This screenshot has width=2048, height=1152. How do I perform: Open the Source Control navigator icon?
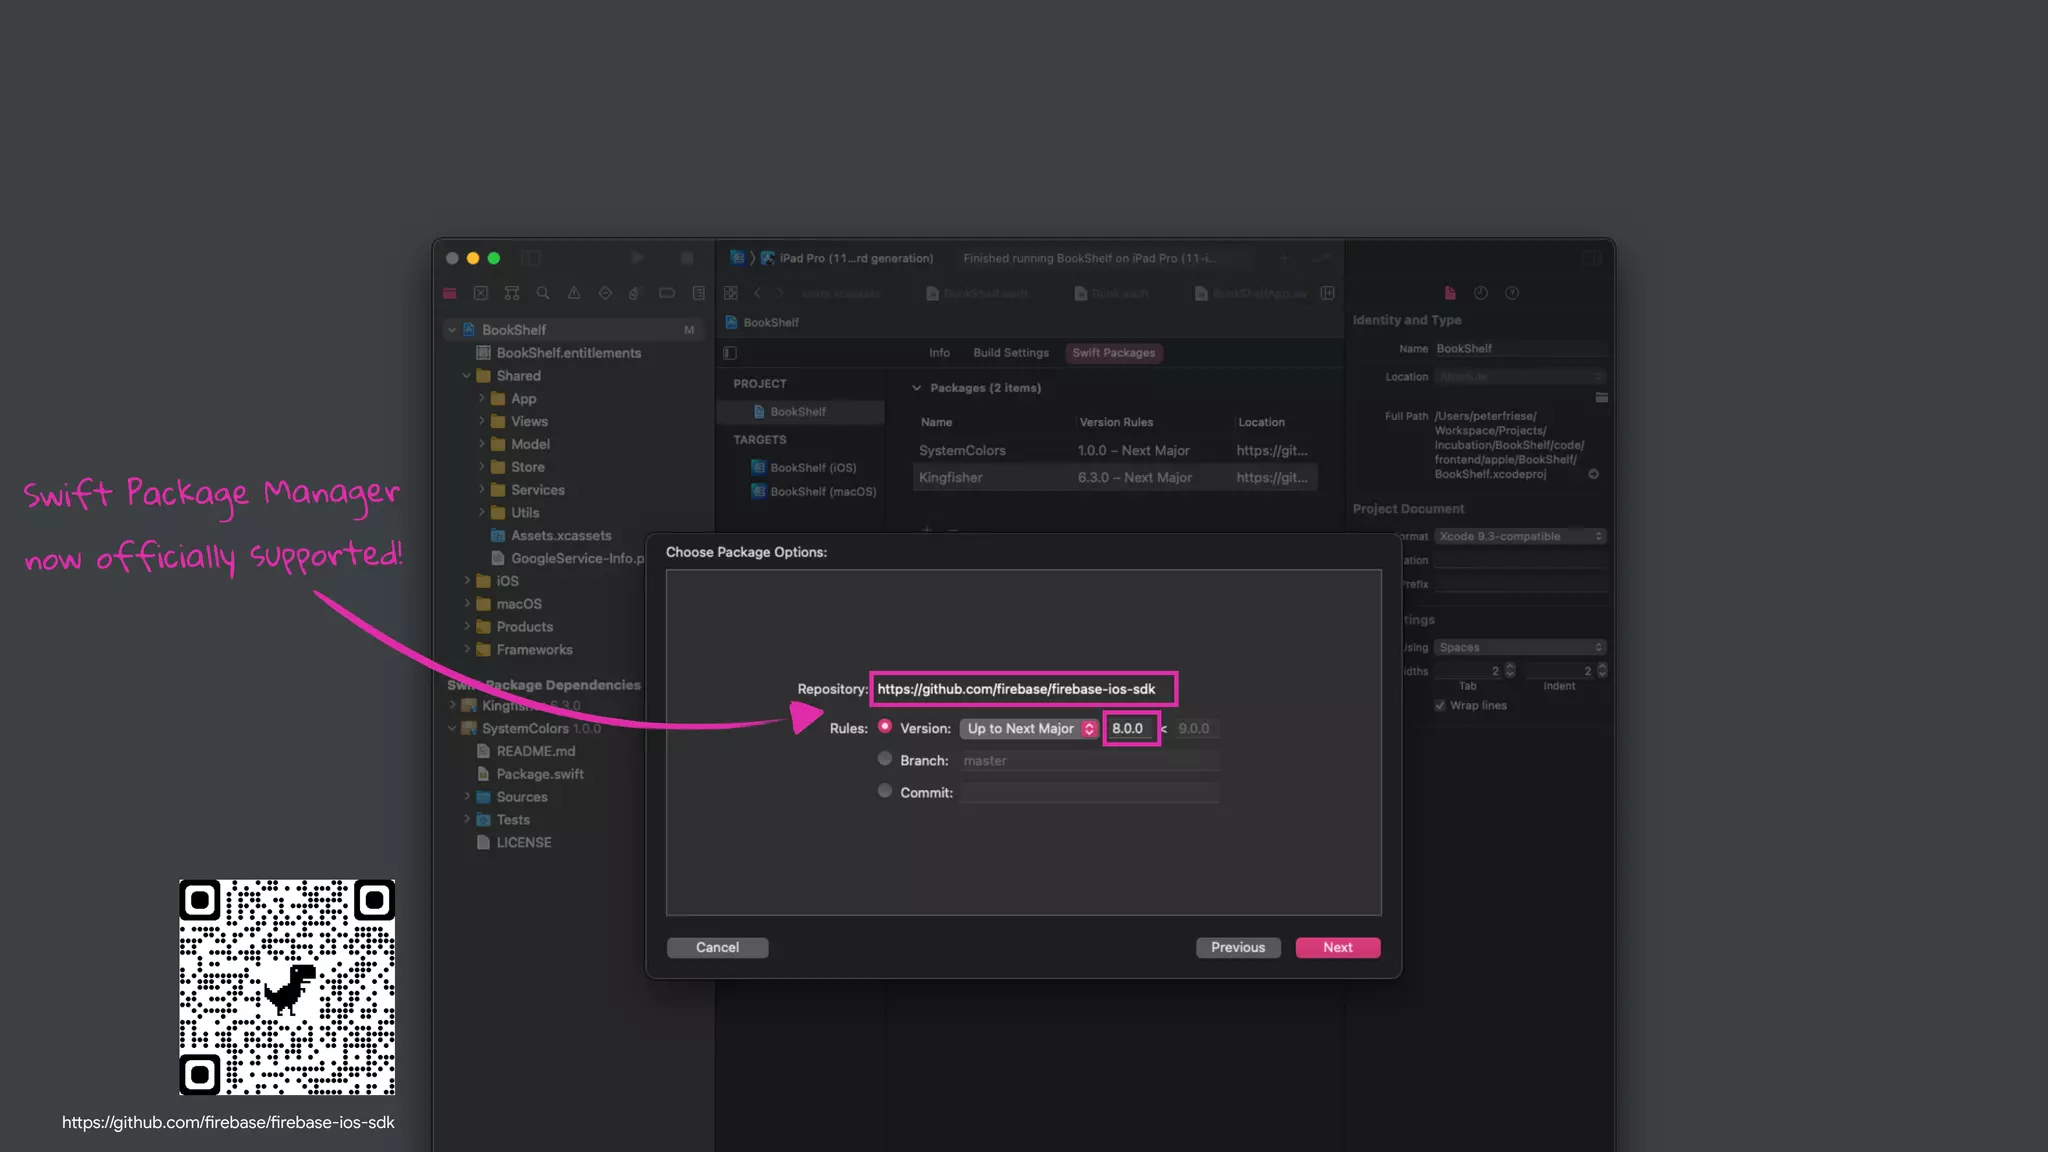(x=481, y=293)
